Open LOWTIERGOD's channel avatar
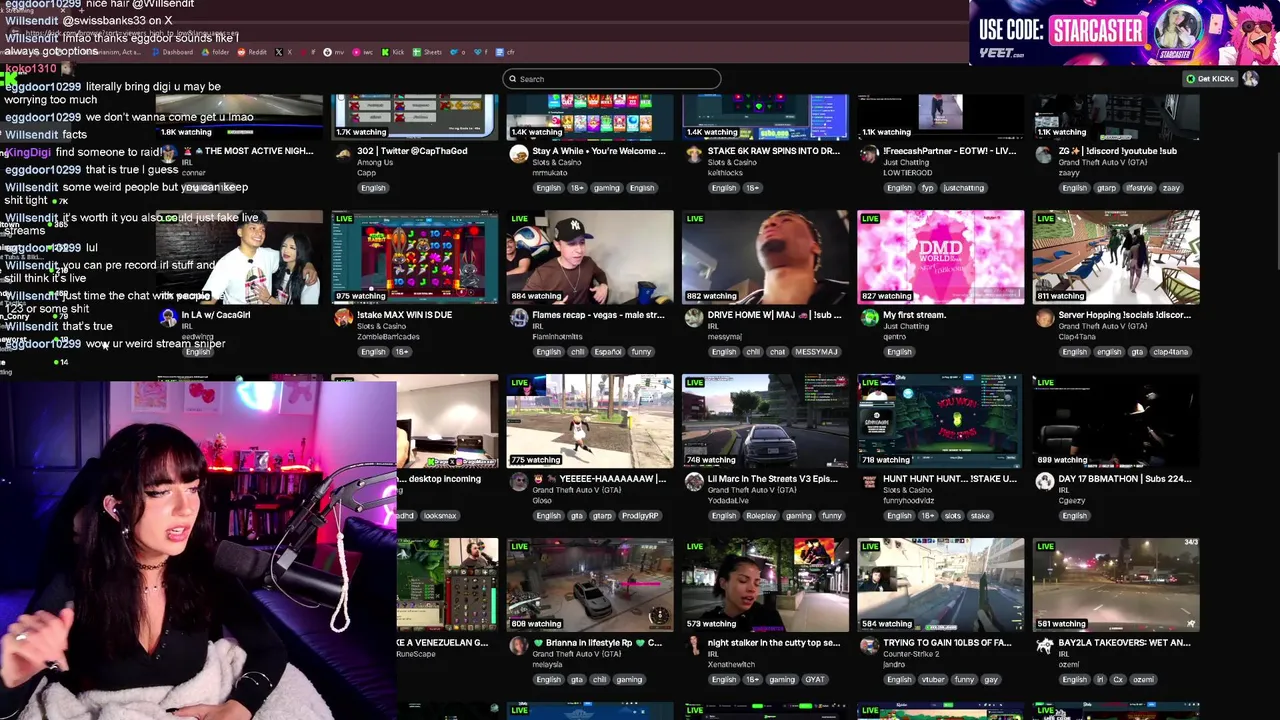Image resolution: width=1280 pixels, height=720 pixels. point(869,153)
